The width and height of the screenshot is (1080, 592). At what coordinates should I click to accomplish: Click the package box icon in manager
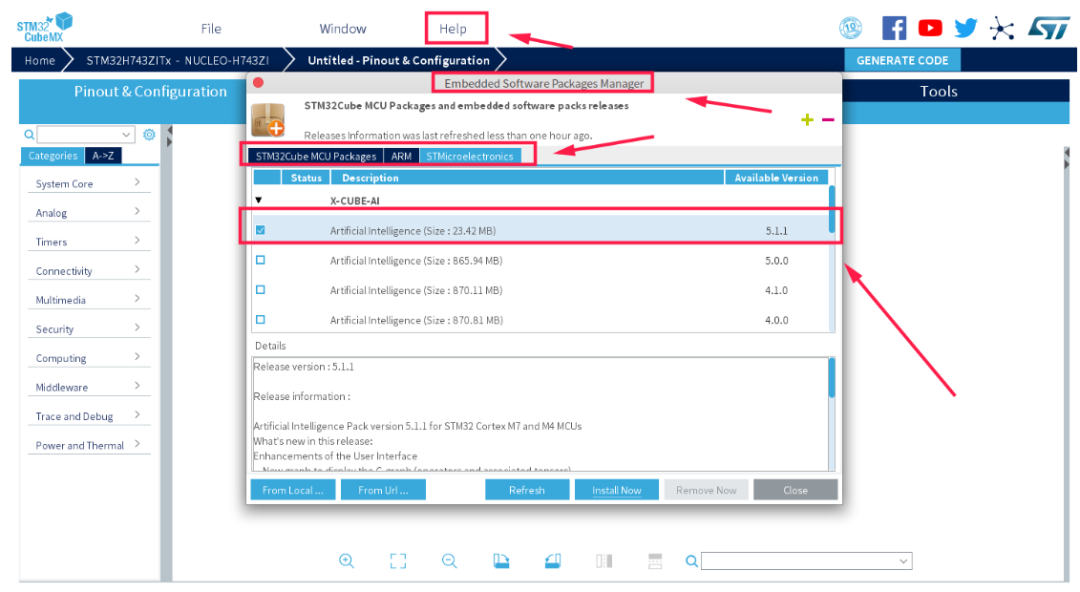268,120
